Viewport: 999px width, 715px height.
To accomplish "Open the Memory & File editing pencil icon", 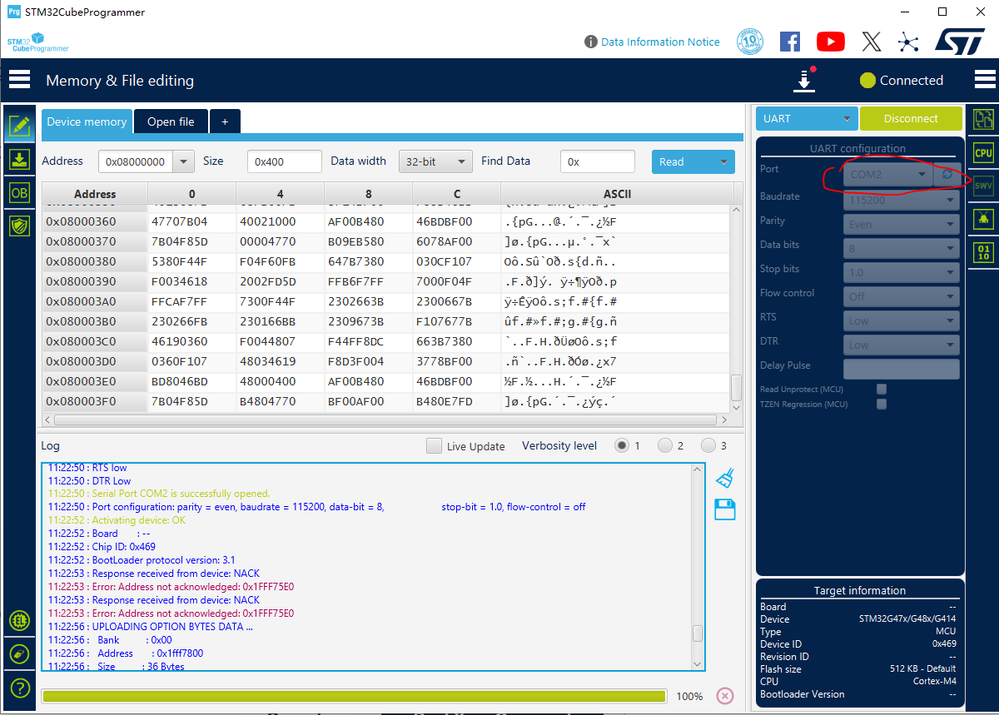I will coord(19,126).
